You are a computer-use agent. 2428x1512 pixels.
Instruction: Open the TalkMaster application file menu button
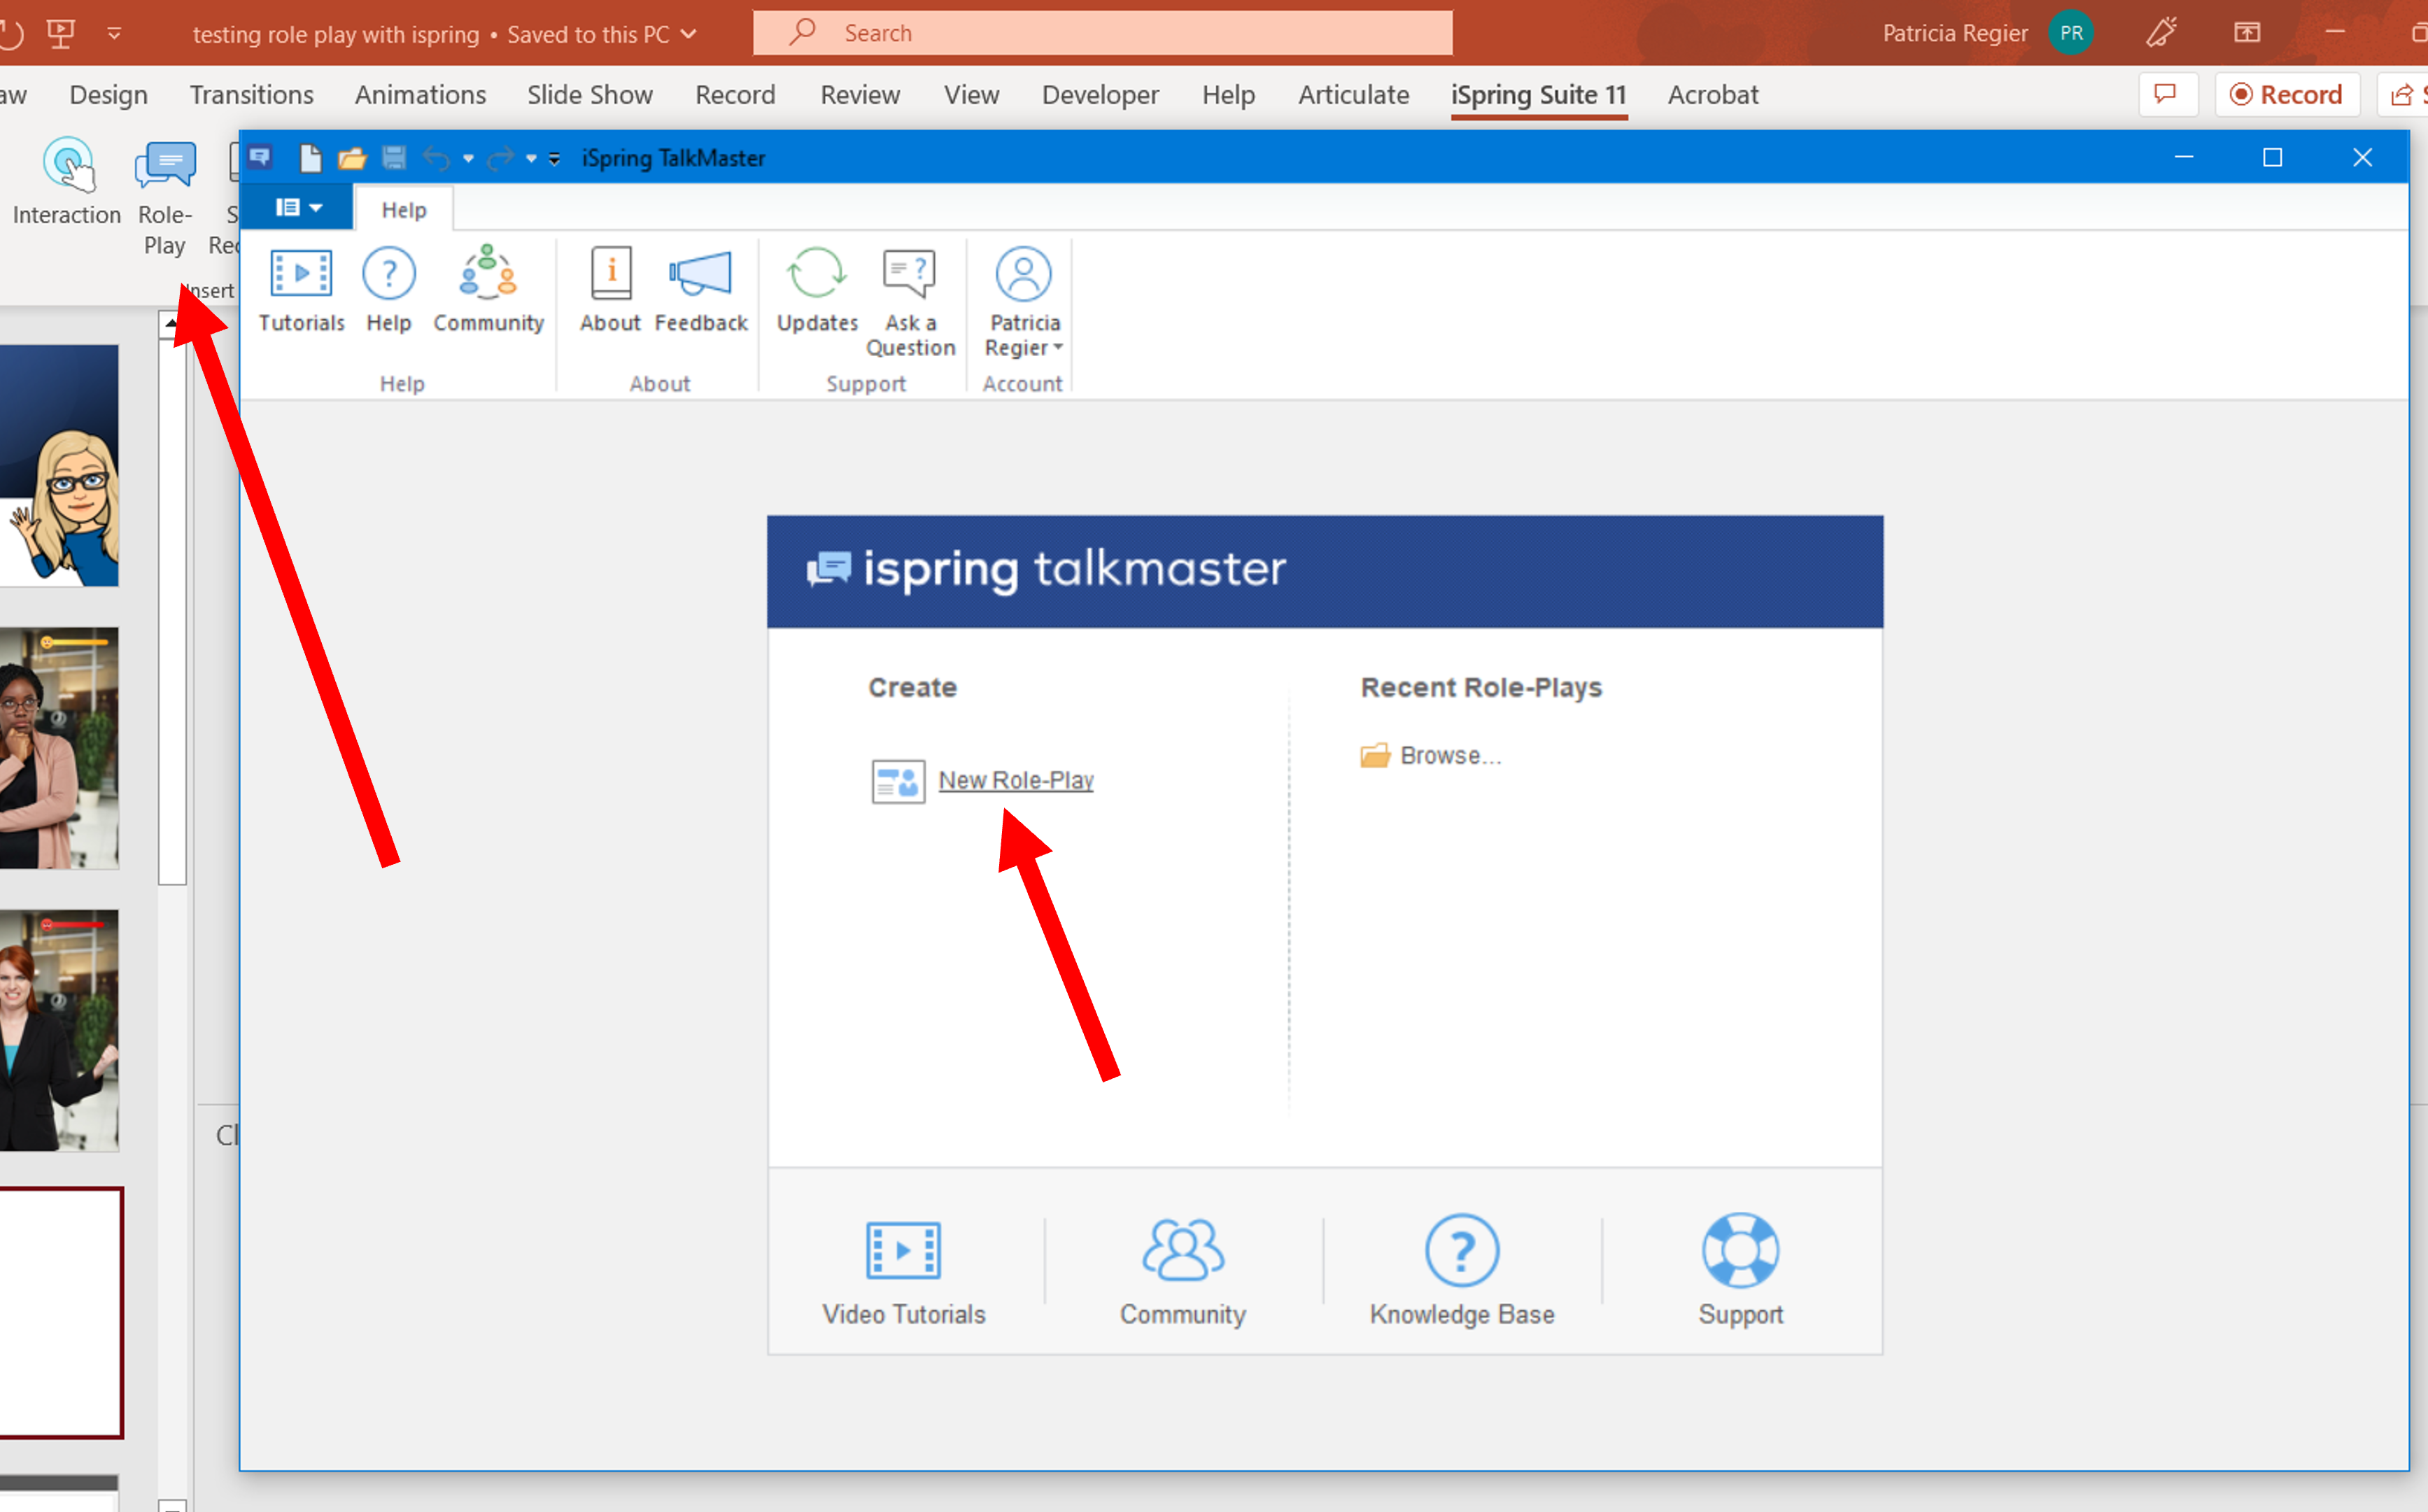pyautogui.click(x=297, y=207)
